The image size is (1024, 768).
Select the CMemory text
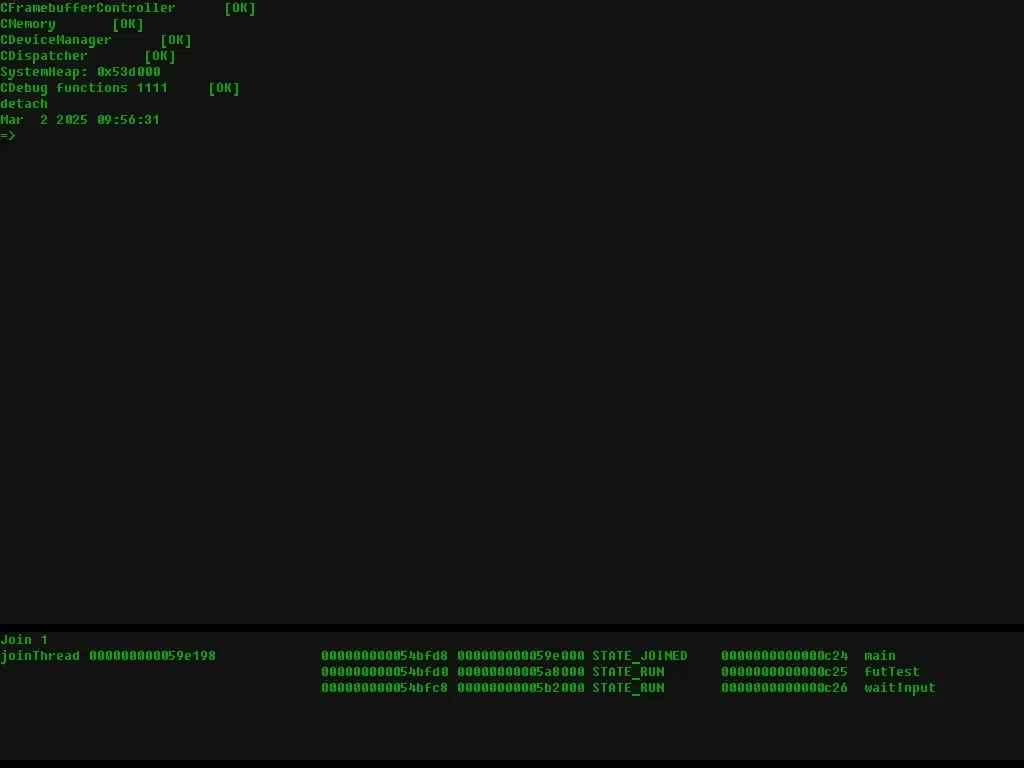(28, 24)
